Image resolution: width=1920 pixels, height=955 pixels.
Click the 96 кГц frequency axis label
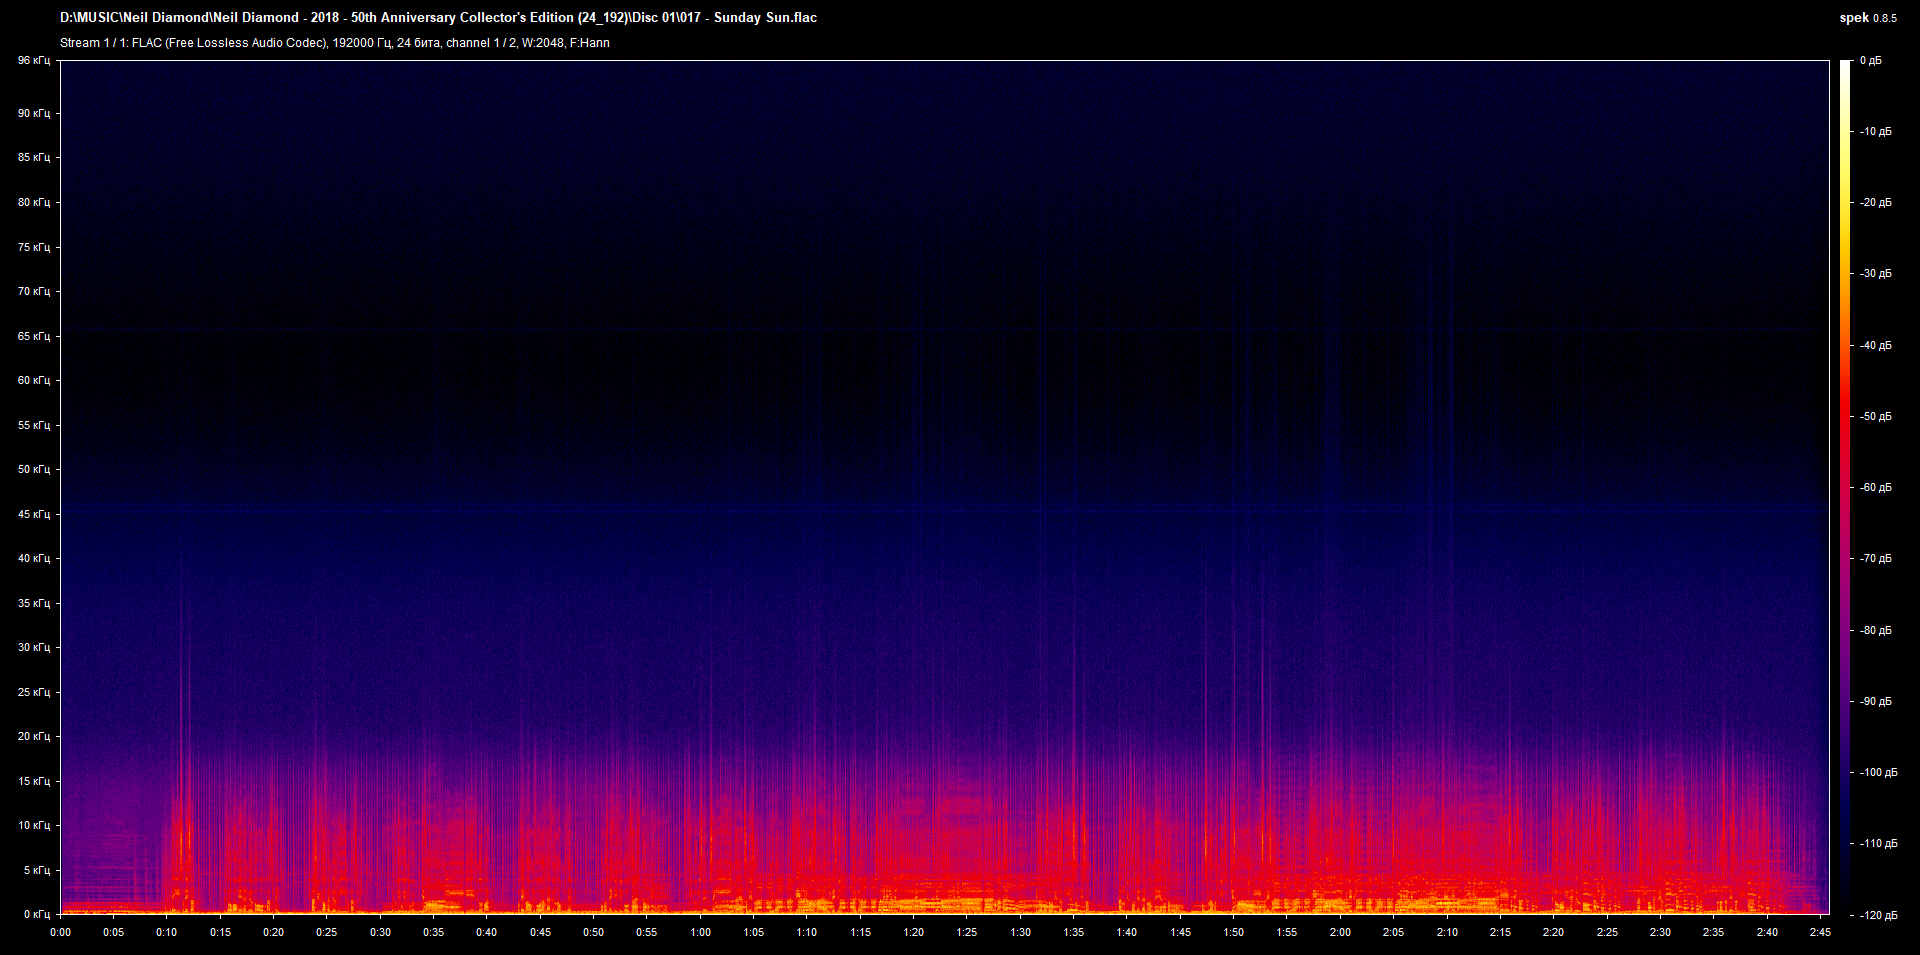[33, 60]
